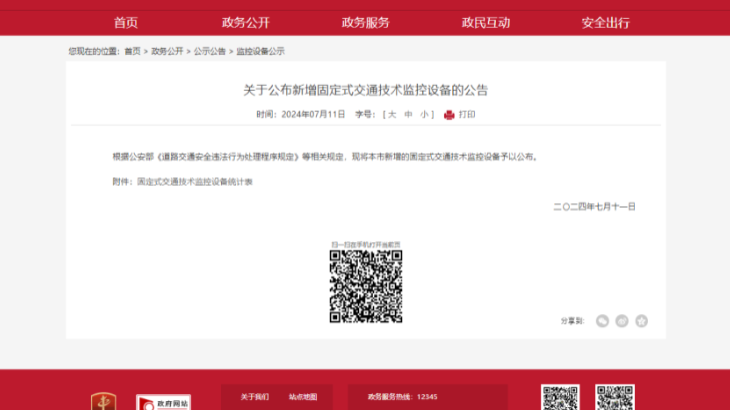Open the 政民互动 navigation menu
Screen dimensions: 730x410
[x=485, y=22]
